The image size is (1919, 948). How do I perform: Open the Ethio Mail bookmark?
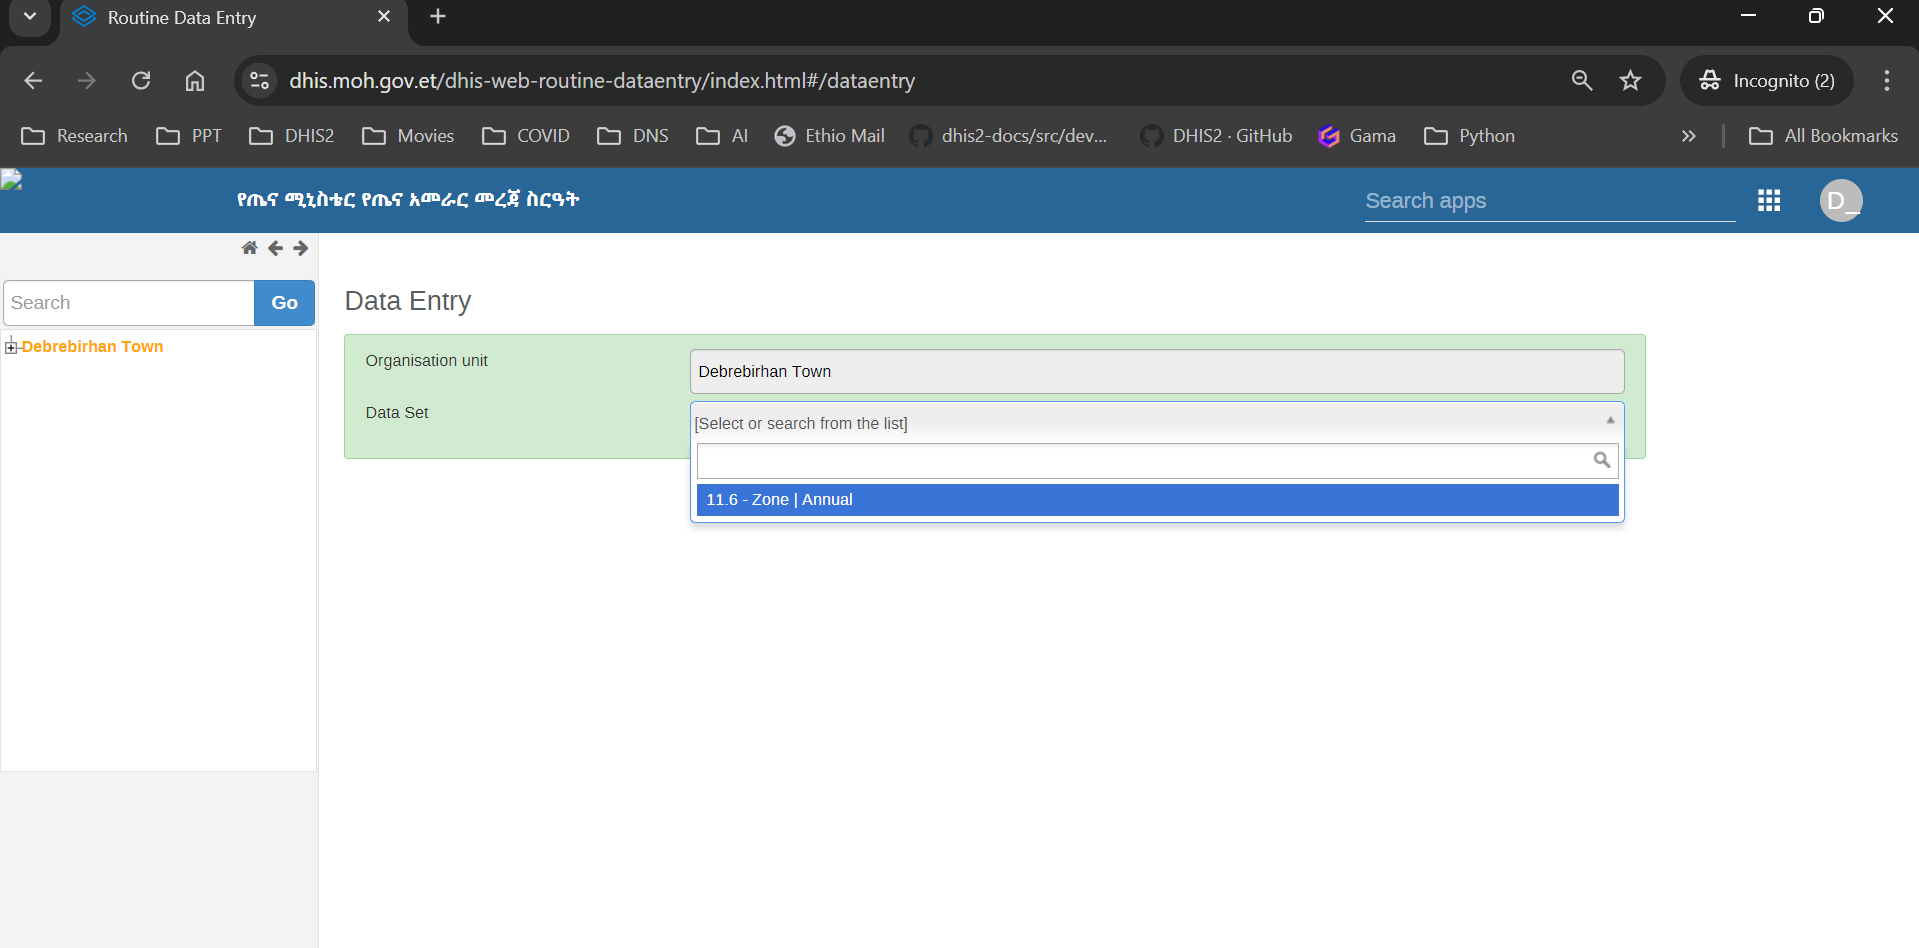(830, 136)
